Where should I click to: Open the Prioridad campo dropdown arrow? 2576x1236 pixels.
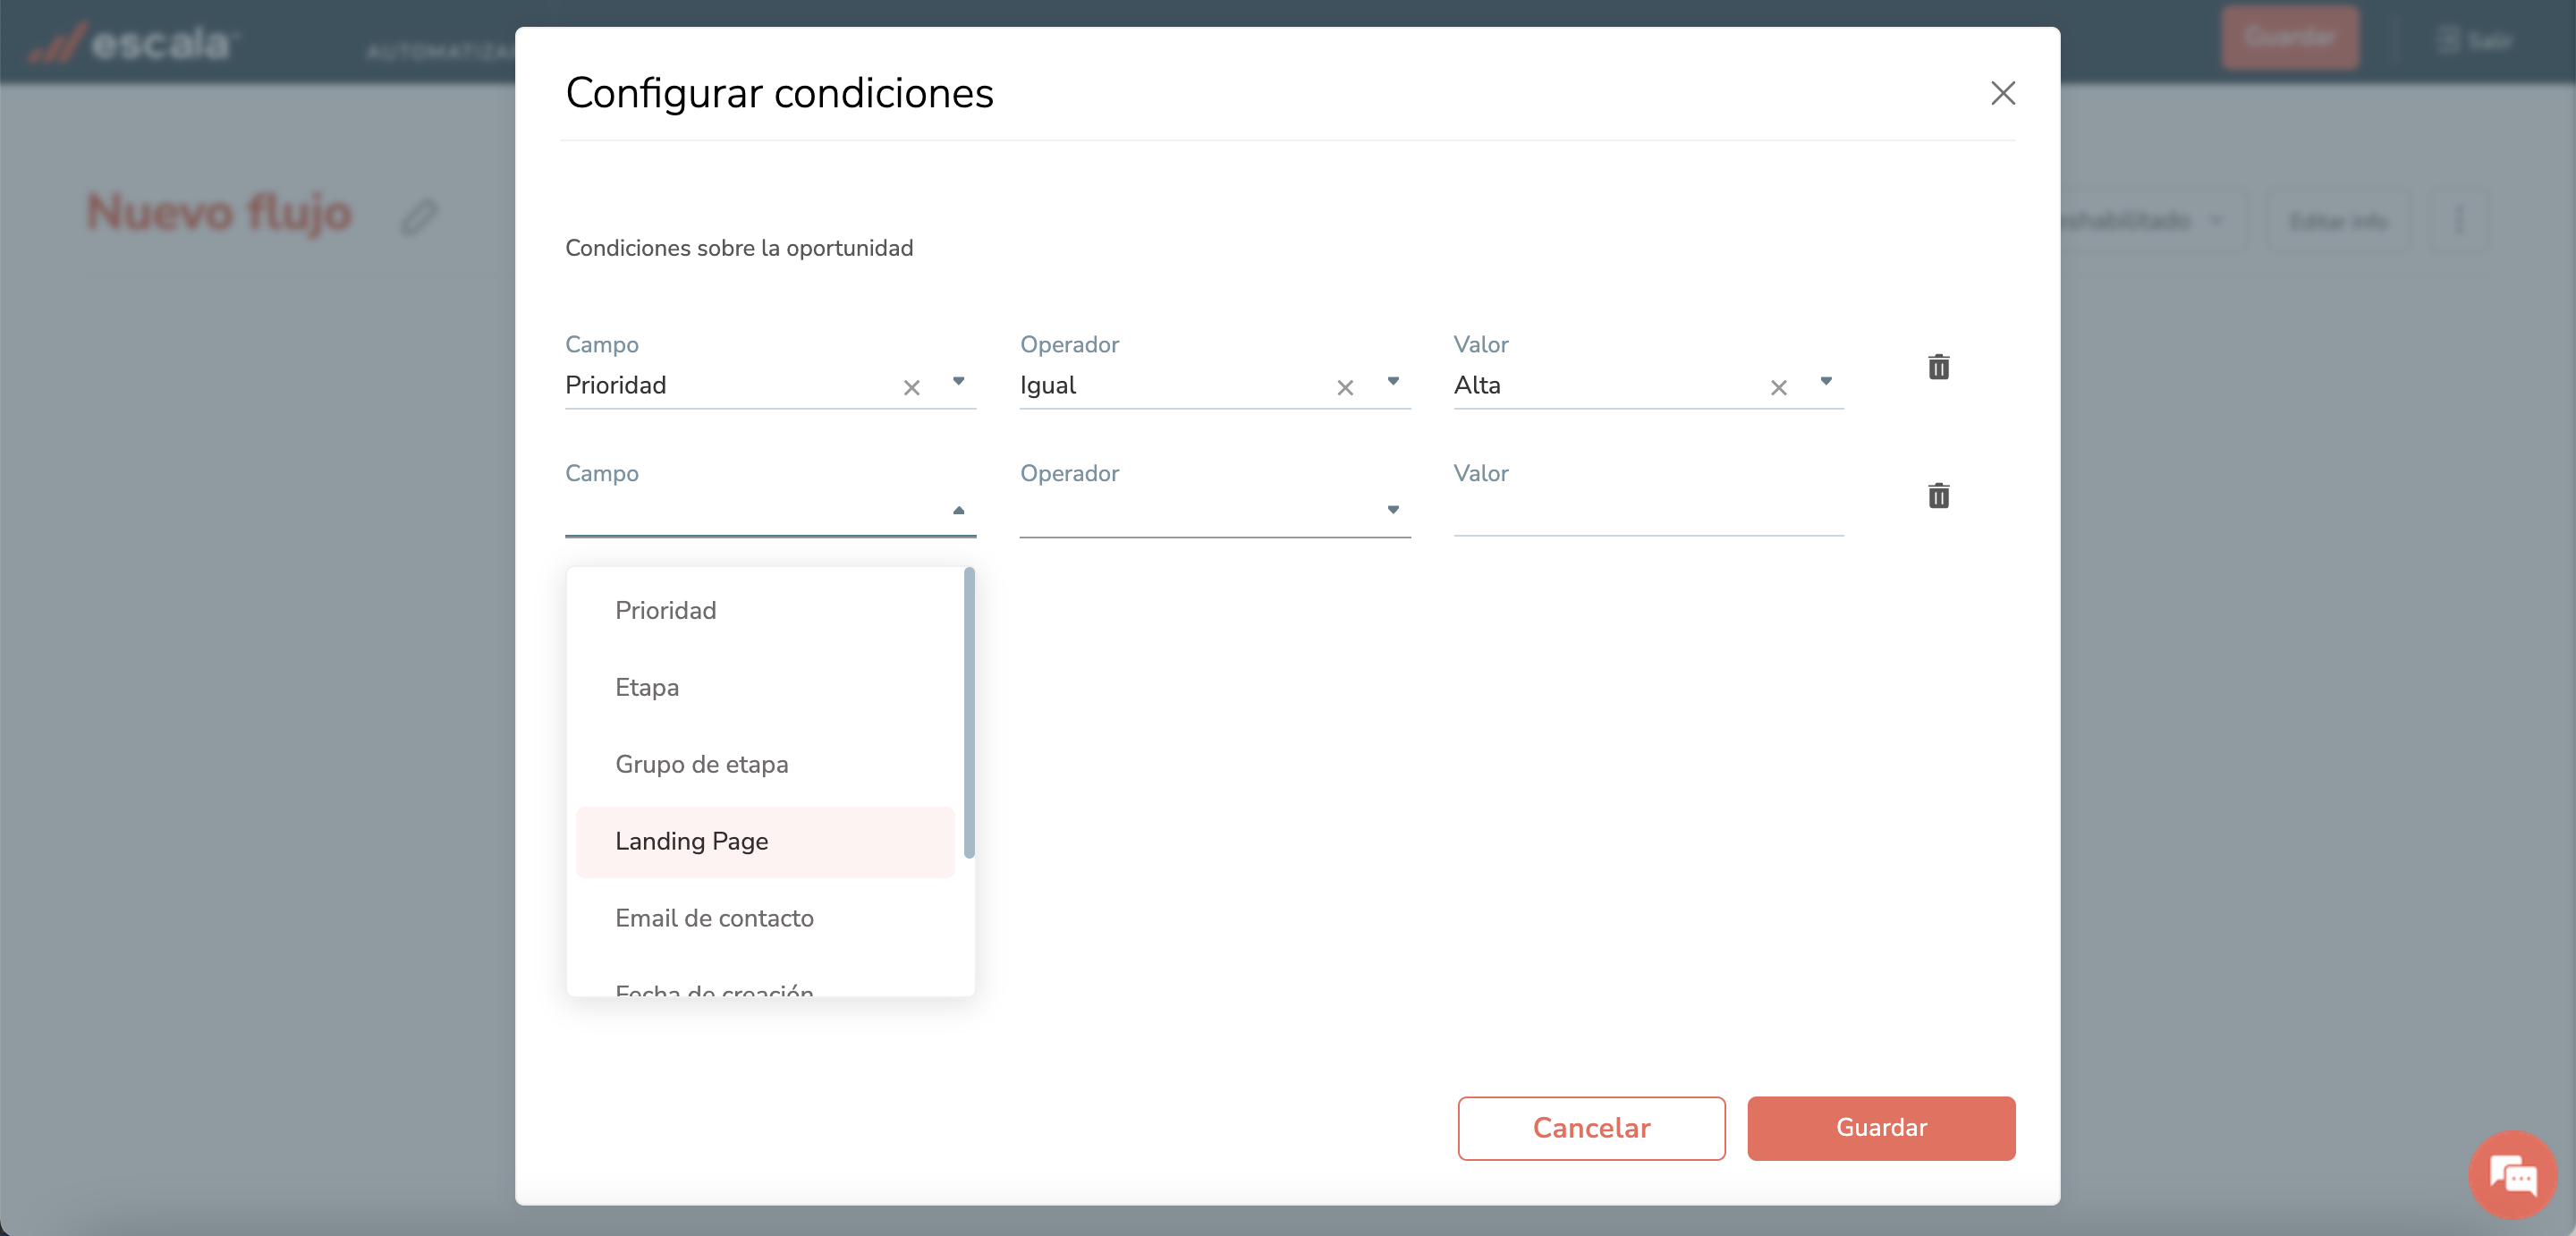(x=958, y=381)
